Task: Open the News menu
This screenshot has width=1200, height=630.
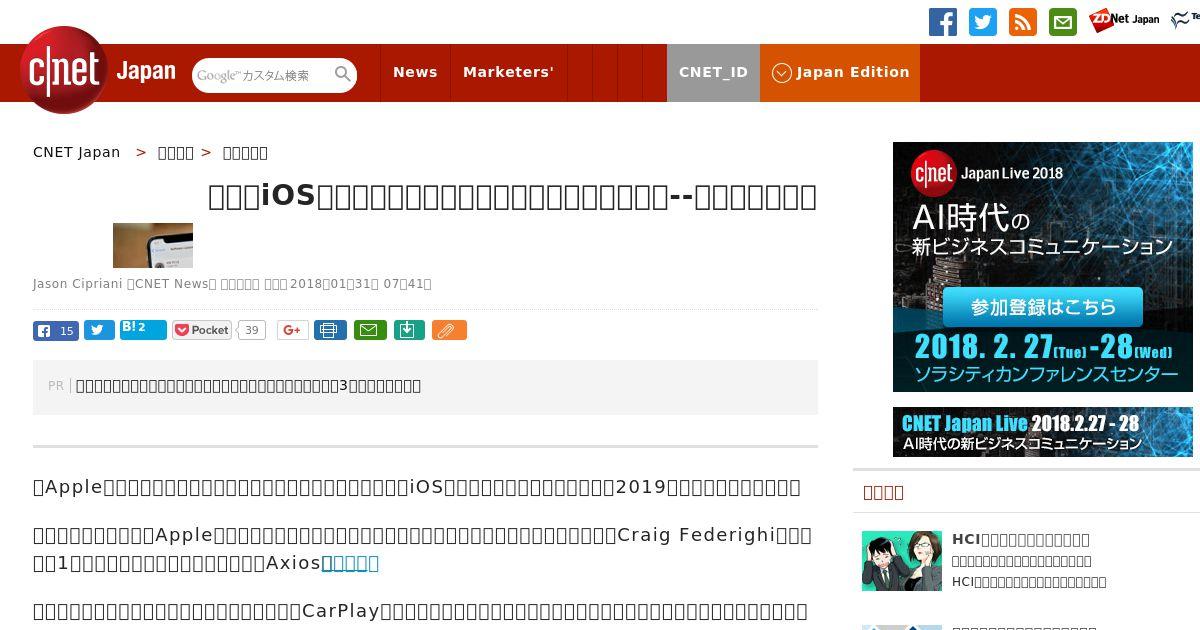Action: click(415, 72)
